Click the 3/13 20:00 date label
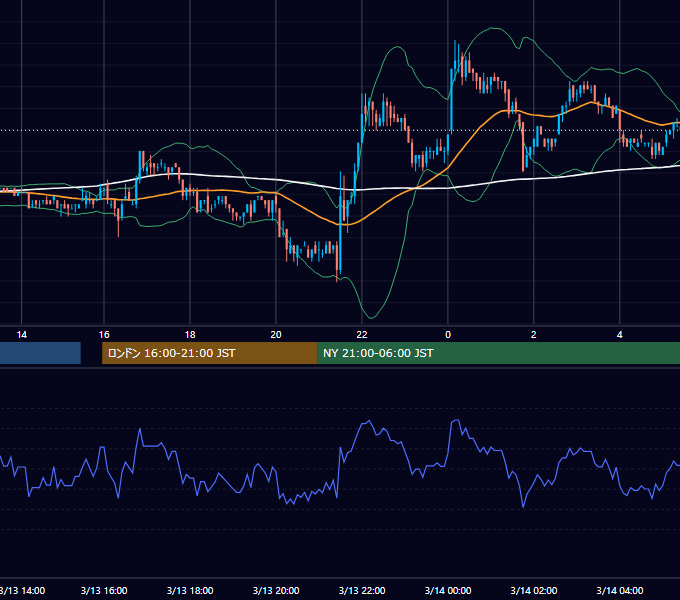 coord(276,590)
